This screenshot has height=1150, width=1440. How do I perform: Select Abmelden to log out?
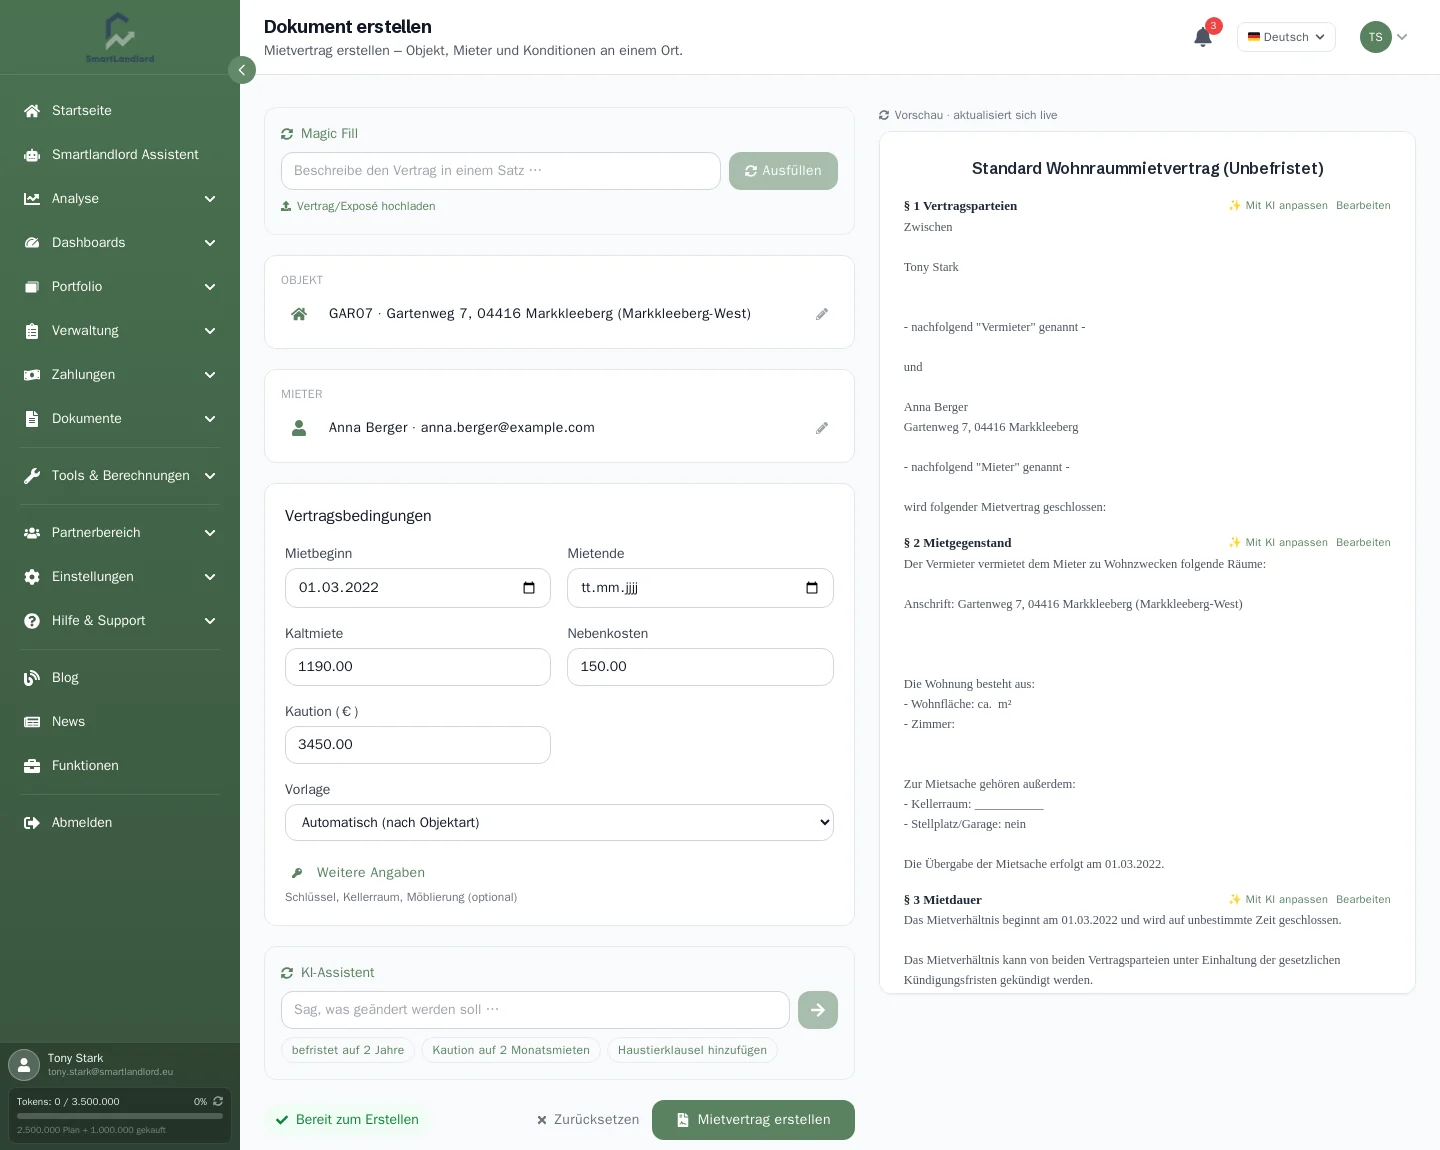pos(120,823)
